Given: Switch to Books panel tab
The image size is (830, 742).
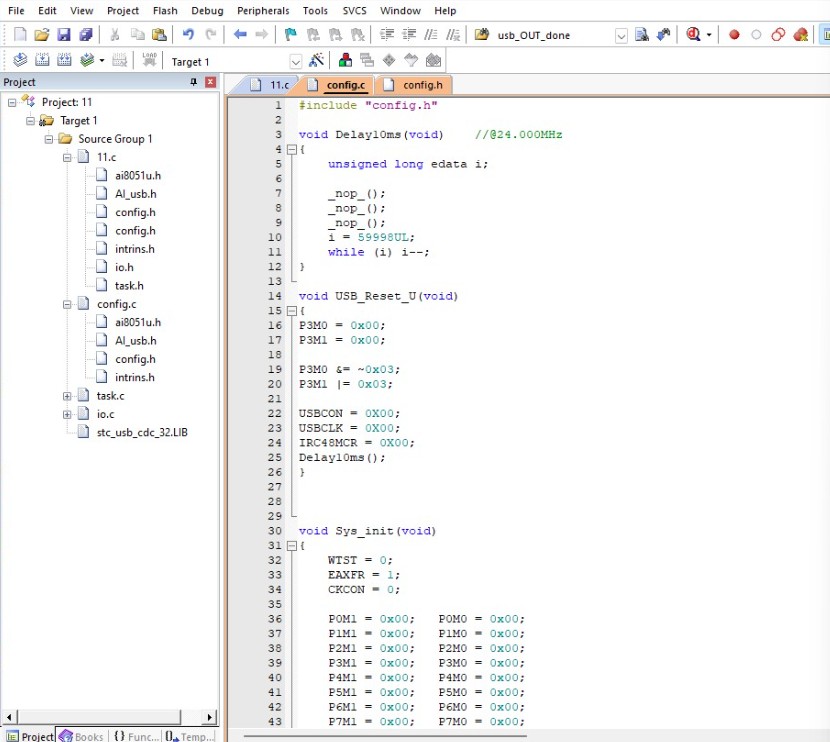Looking at the screenshot, I should [x=82, y=736].
